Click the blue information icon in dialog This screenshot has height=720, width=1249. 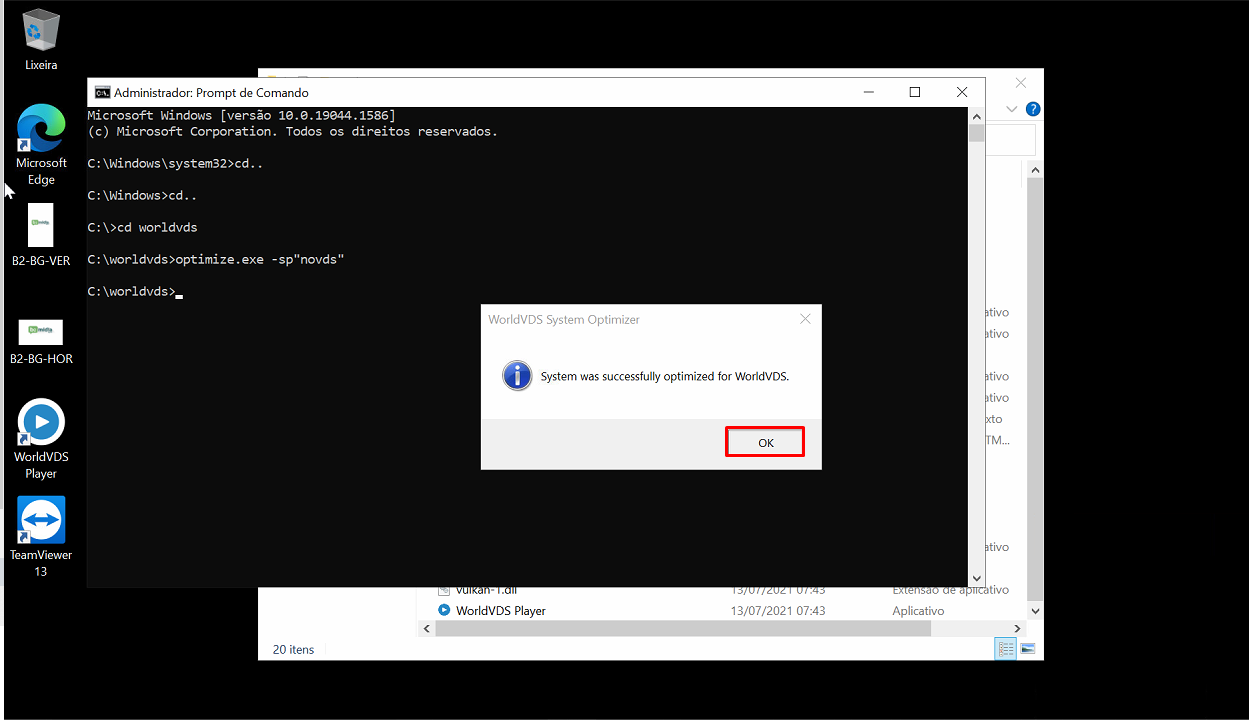click(x=516, y=376)
